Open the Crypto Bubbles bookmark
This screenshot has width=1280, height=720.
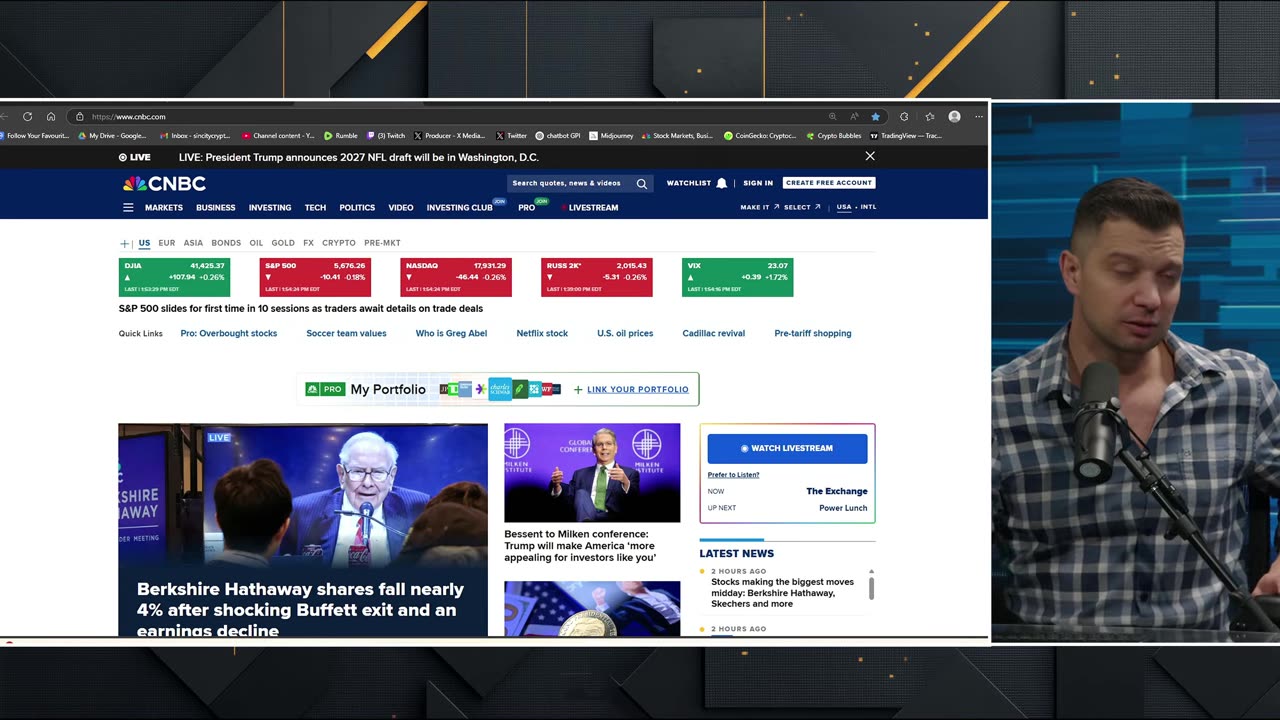pos(833,136)
